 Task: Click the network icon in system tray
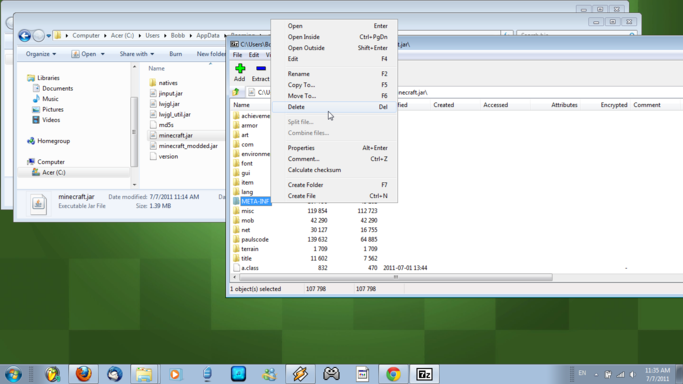pos(621,374)
